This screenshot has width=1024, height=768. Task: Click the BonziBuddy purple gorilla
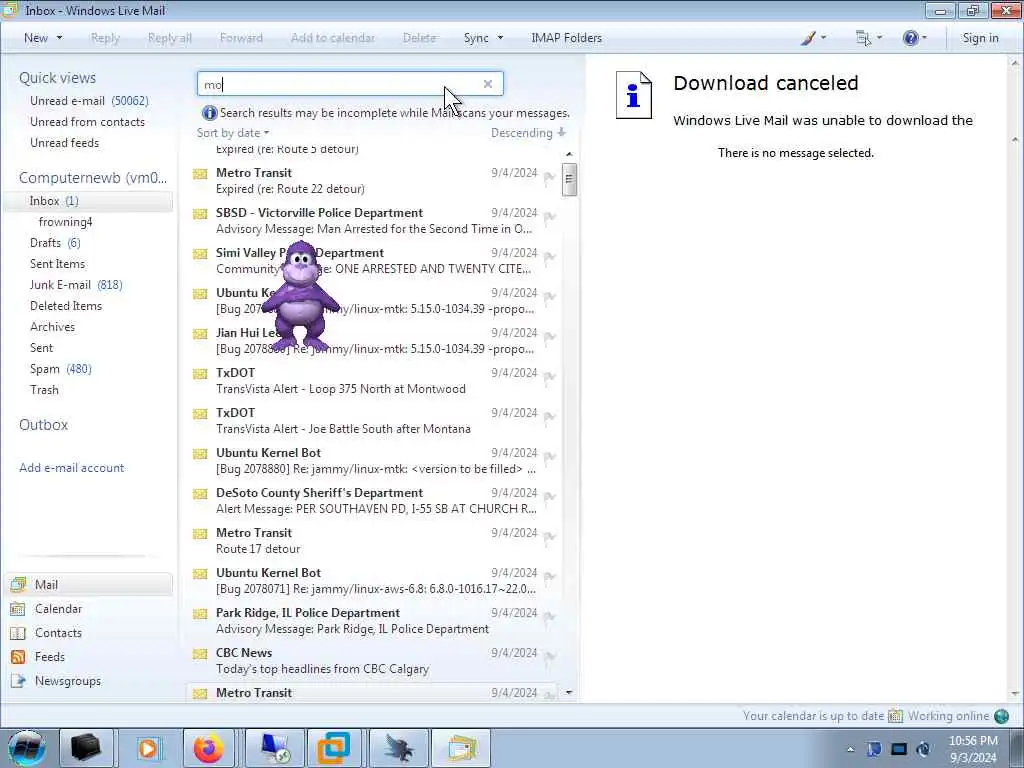300,297
